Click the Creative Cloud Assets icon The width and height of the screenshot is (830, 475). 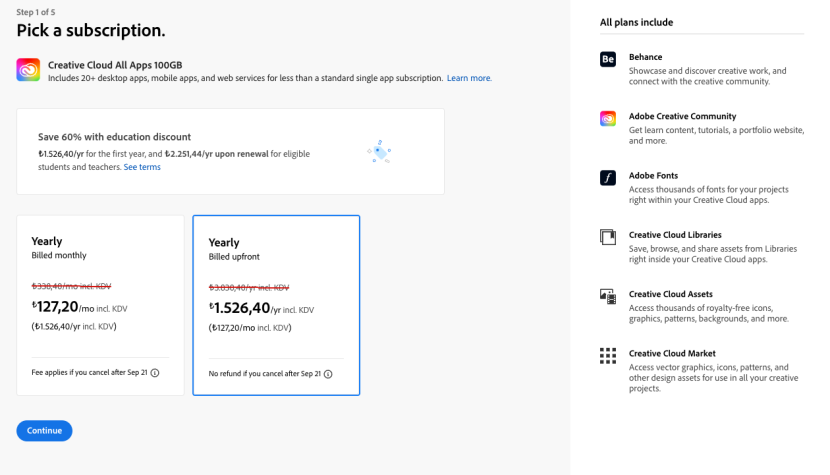[608, 297]
